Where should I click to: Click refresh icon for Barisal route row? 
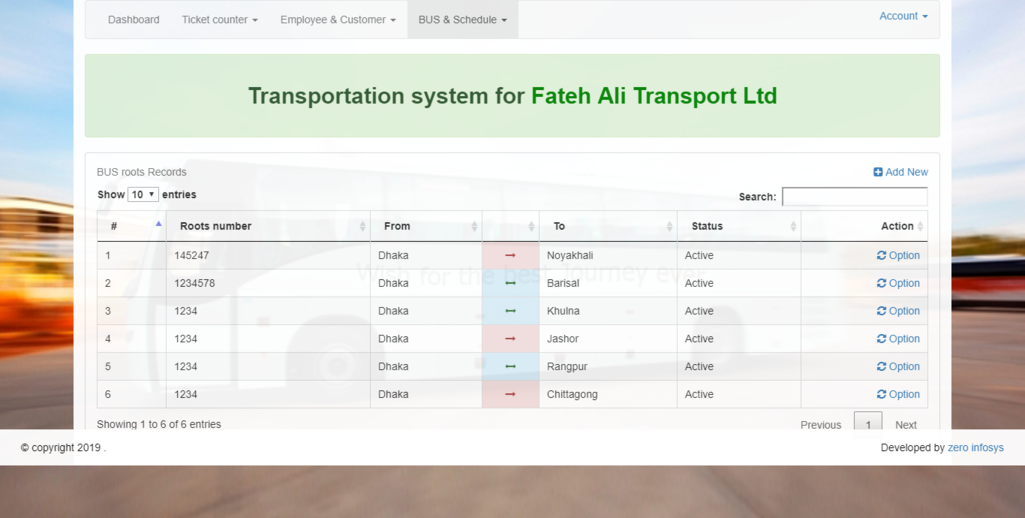(881, 283)
